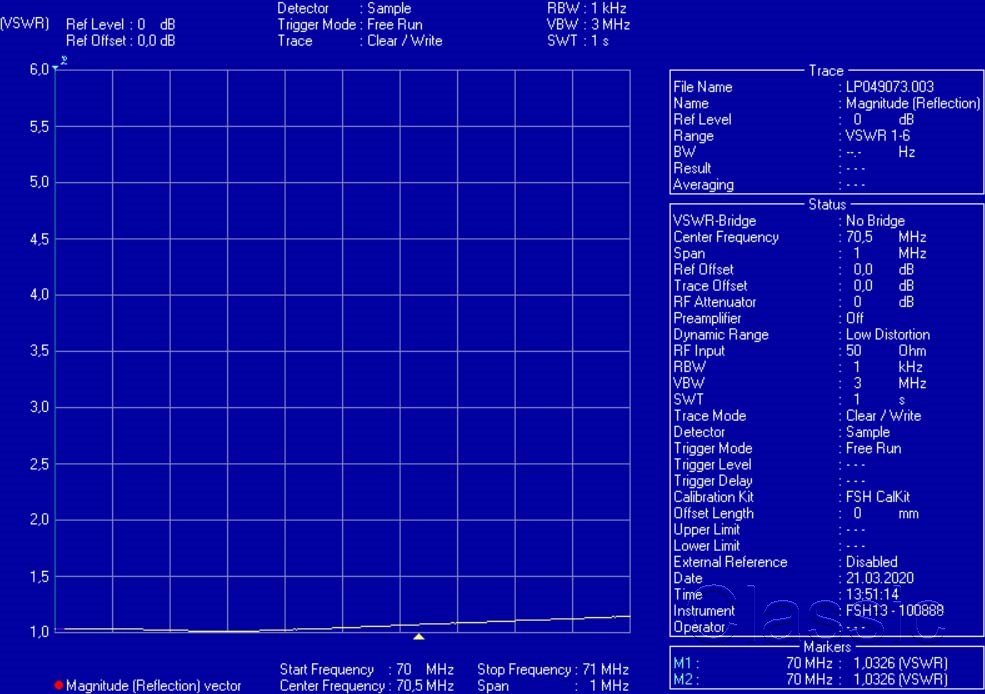Viewport: 985px width, 694px height.
Task: Click the Center Frequency 70,5 MHz footer label
Action: click(366, 686)
